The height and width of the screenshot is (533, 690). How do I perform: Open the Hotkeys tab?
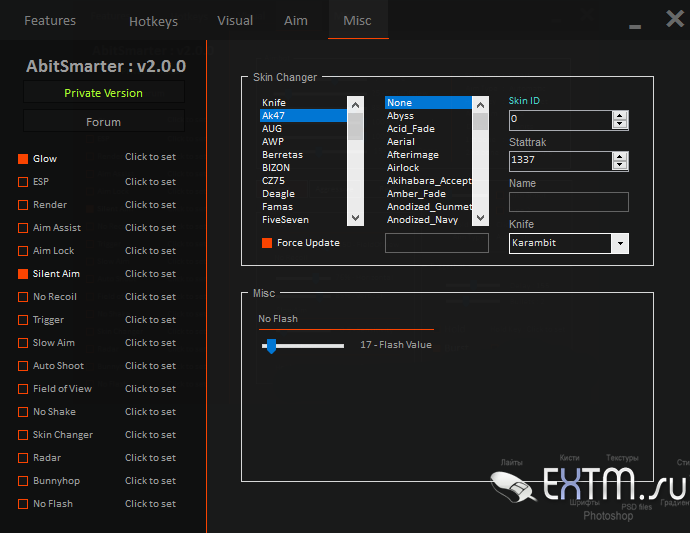[x=153, y=21]
